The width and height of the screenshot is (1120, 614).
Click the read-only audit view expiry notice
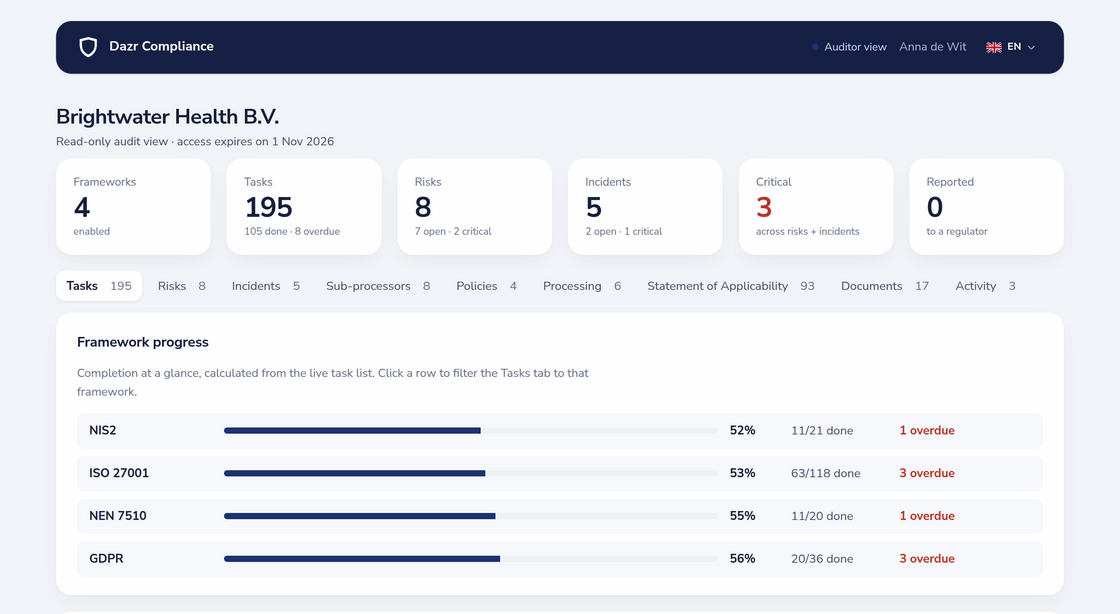coord(195,141)
